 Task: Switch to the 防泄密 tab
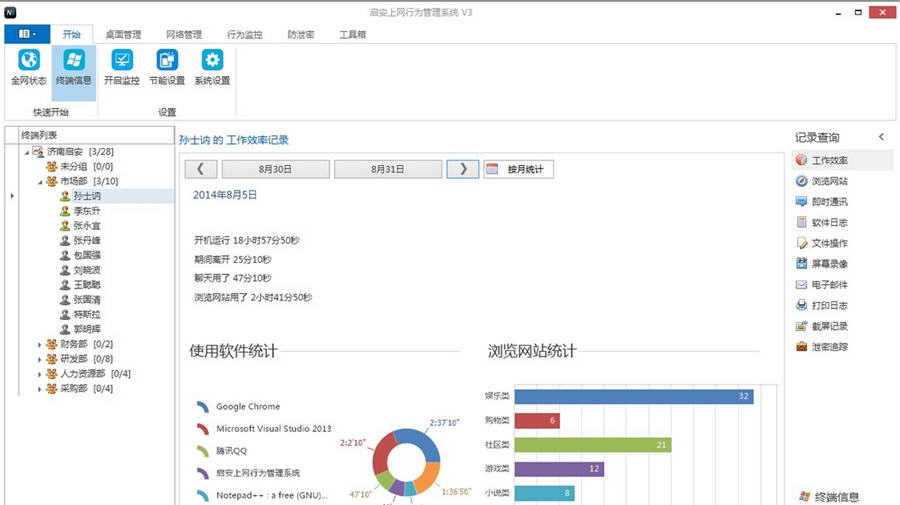tap(301, 34)
